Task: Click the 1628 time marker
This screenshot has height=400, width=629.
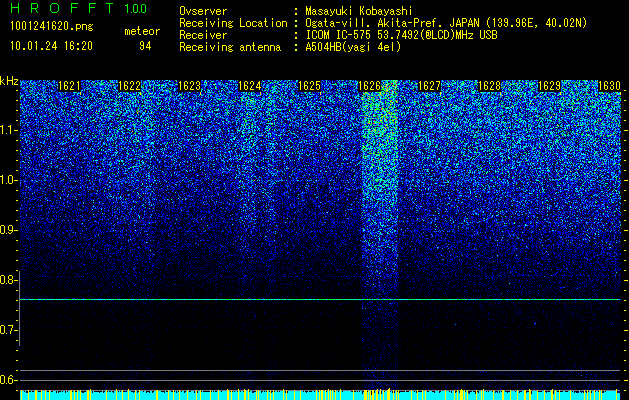Action: (x=489, y=86)
